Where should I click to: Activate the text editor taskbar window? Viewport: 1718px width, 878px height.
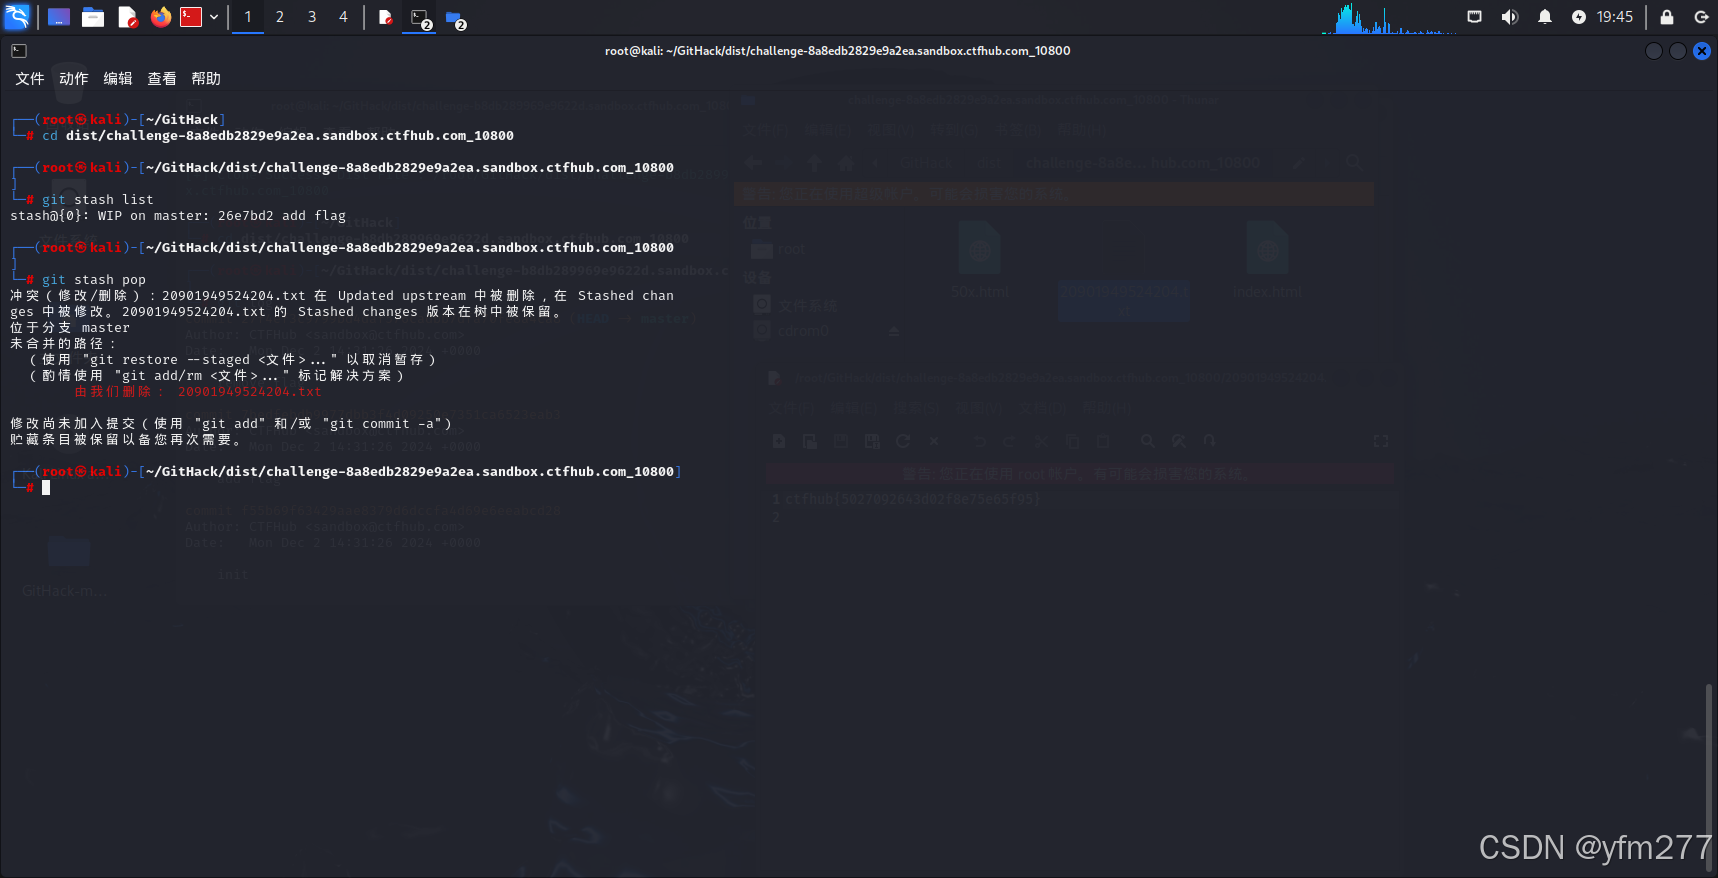click(385, 17)
